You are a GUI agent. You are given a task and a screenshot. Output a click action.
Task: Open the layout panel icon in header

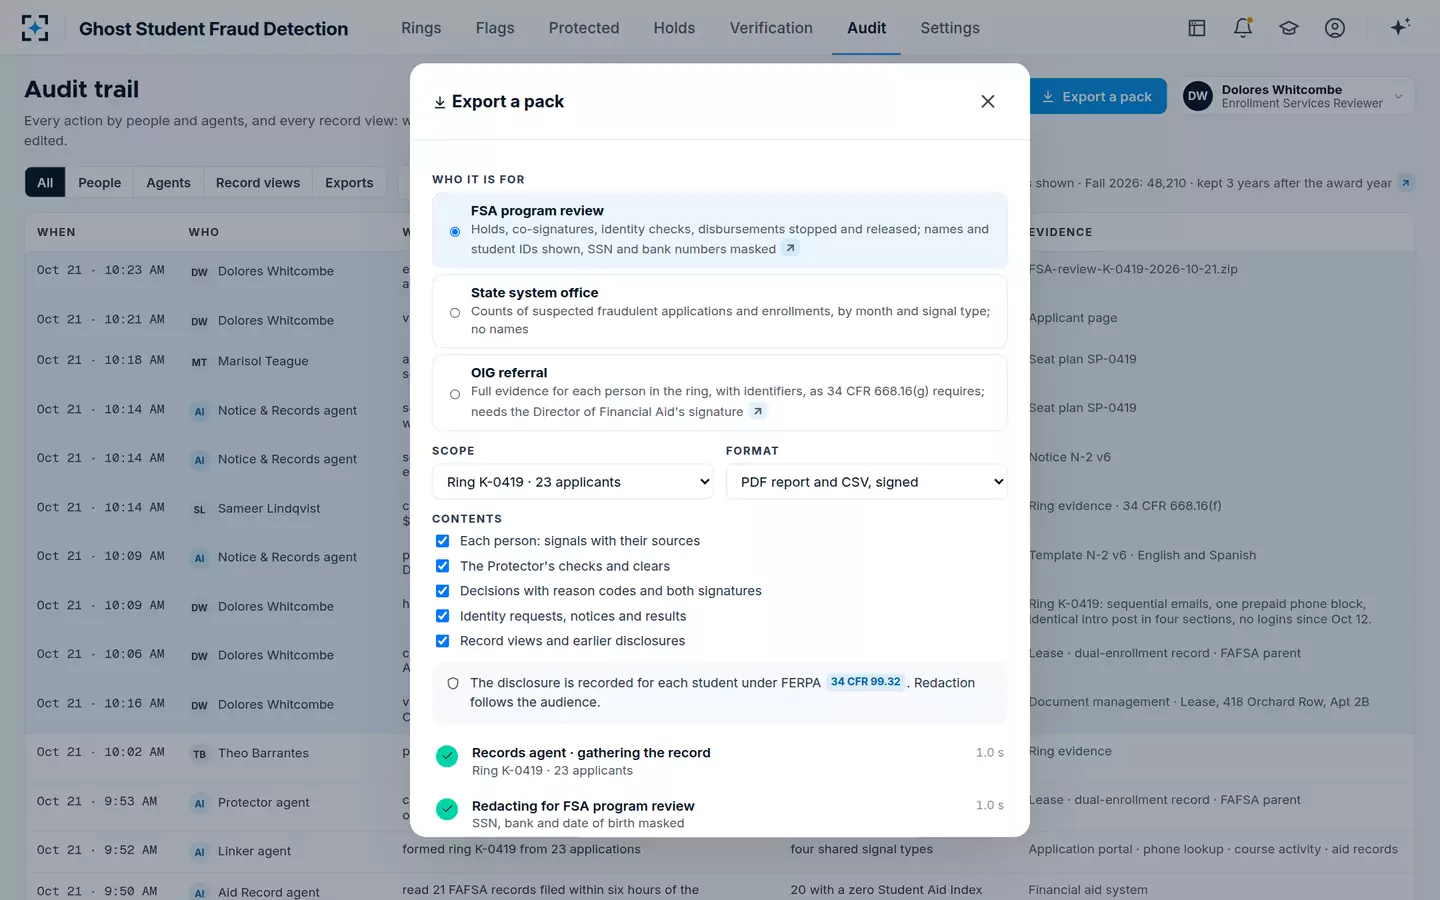pyautogui.click(x=1197, y=28)
